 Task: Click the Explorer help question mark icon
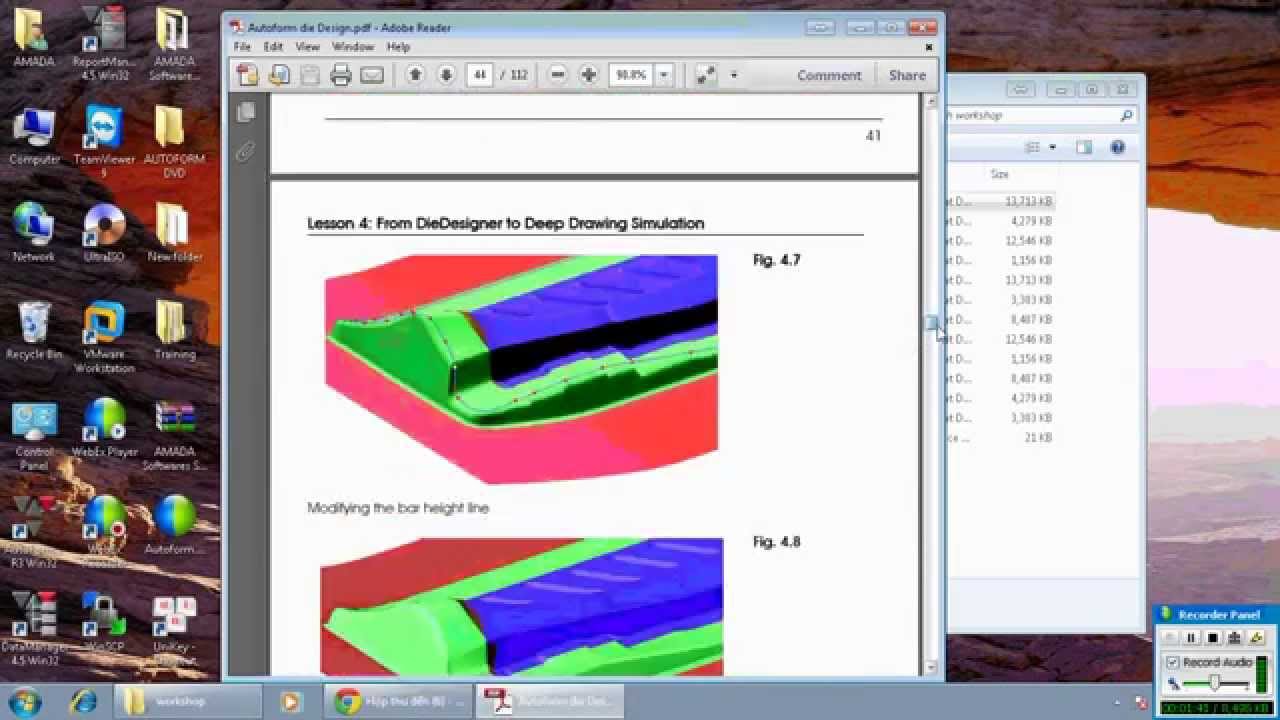pyautogui.click(x=1117, y=148)
